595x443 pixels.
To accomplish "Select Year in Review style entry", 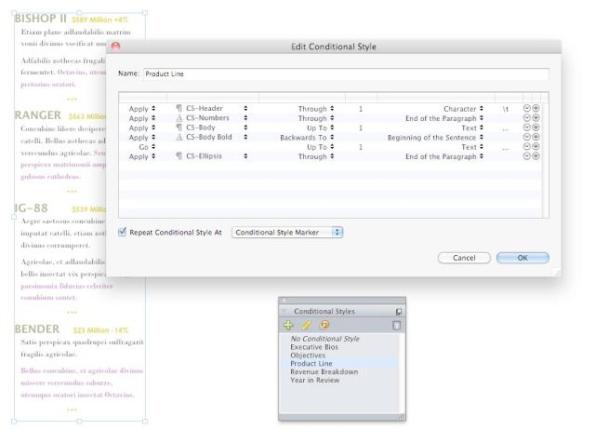I will [315, 380].
